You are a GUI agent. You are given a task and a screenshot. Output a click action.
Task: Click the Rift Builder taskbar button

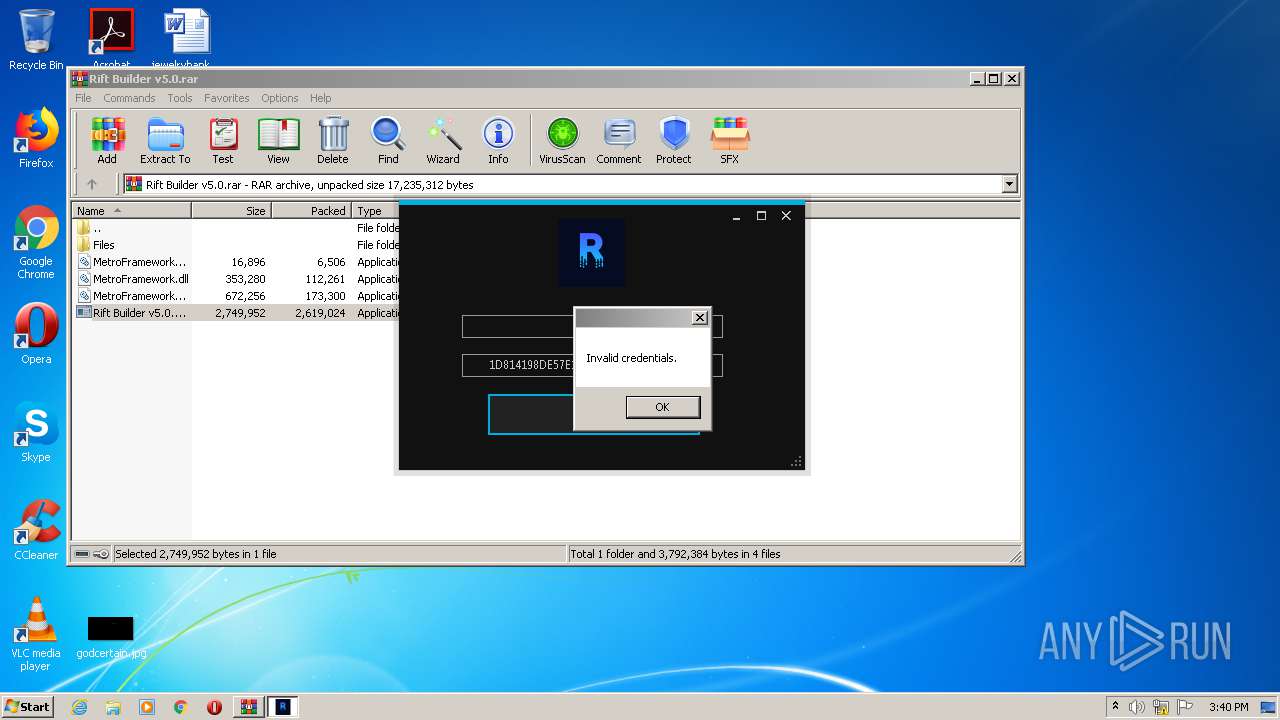click(283, 707)
